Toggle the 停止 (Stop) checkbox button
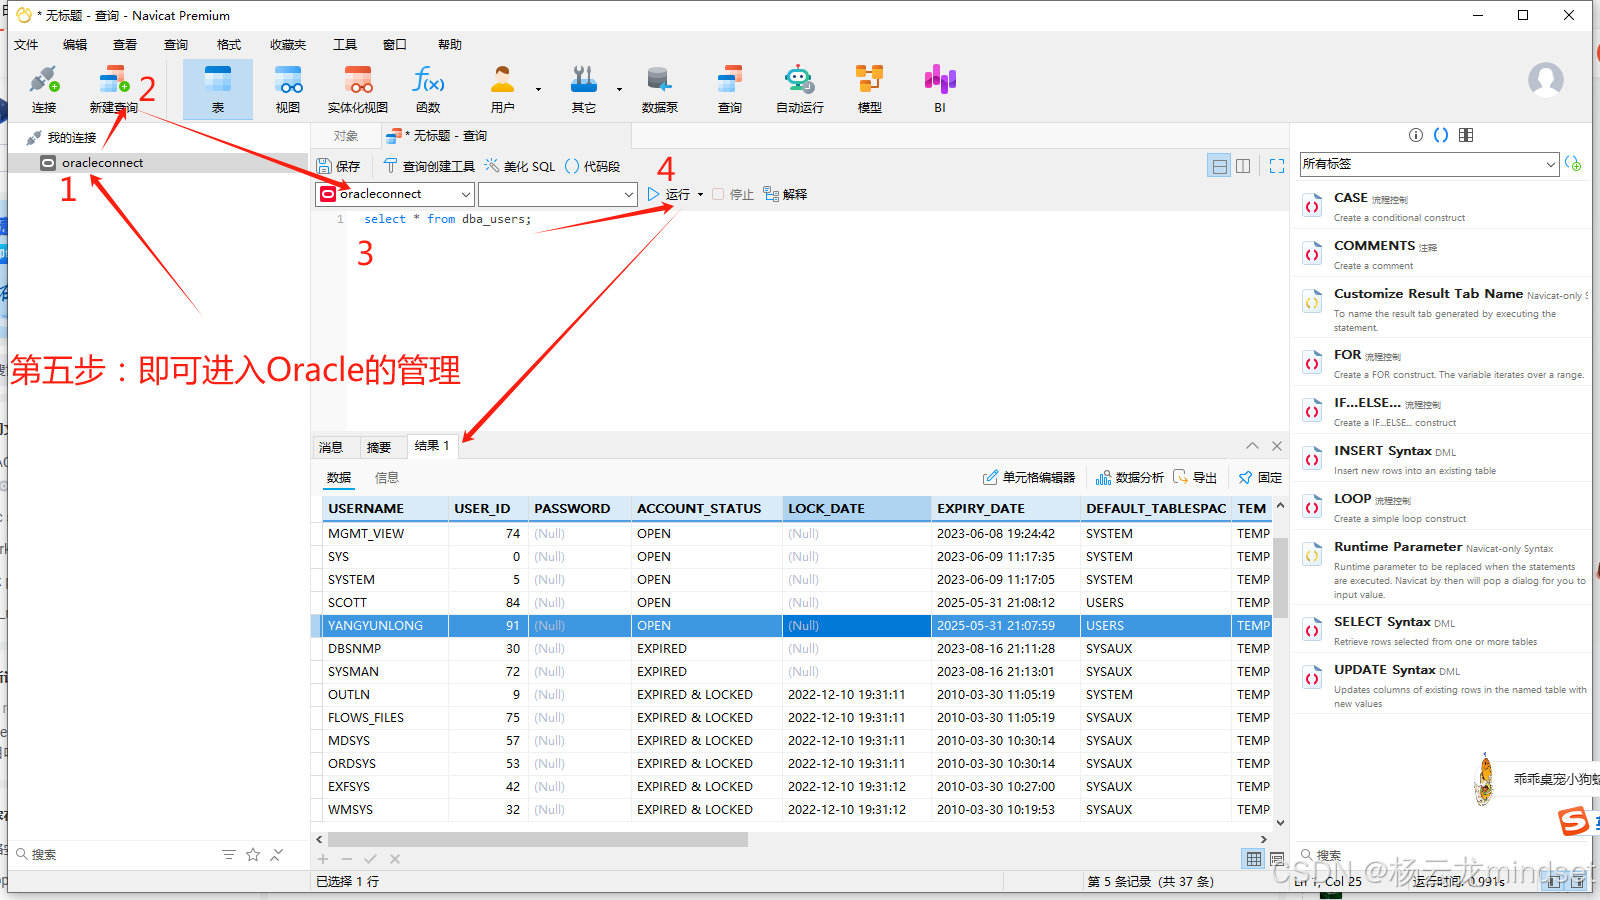 pos(733,194)
